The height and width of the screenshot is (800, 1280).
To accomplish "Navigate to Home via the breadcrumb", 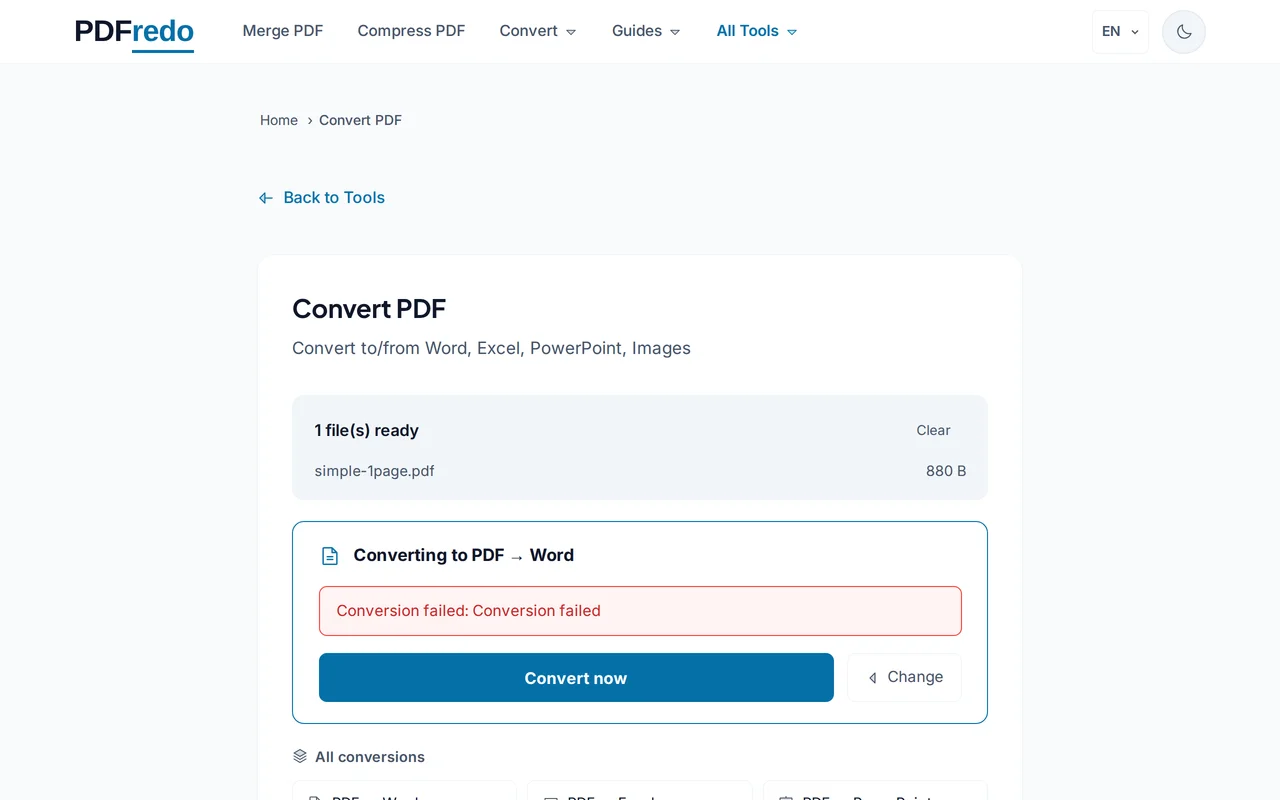I will pos(278,120).
